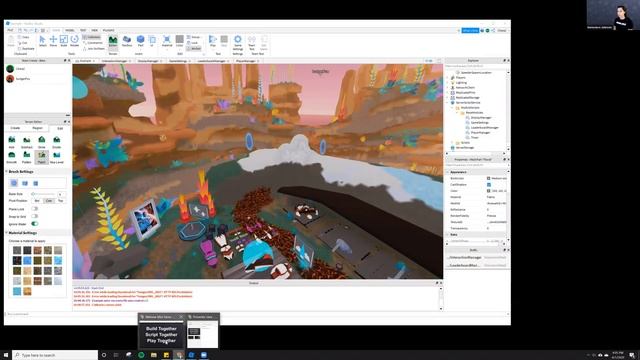
Task: Open the Color picker in the ribbon
Action: click(180, 41)
